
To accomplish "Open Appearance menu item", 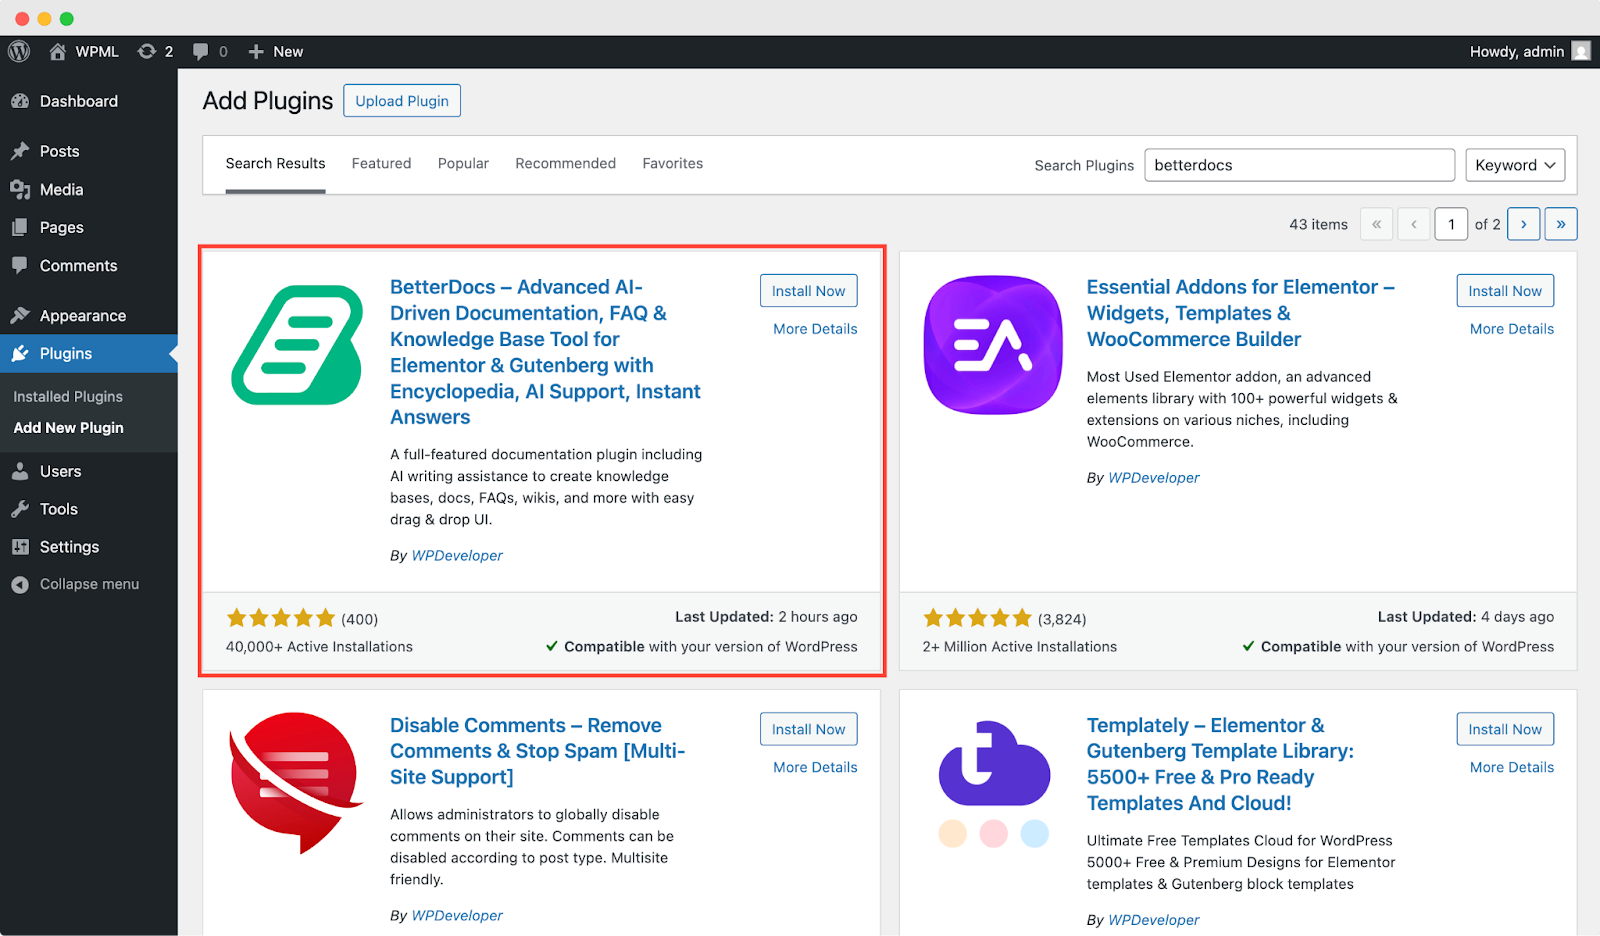I will click(89, 315).
